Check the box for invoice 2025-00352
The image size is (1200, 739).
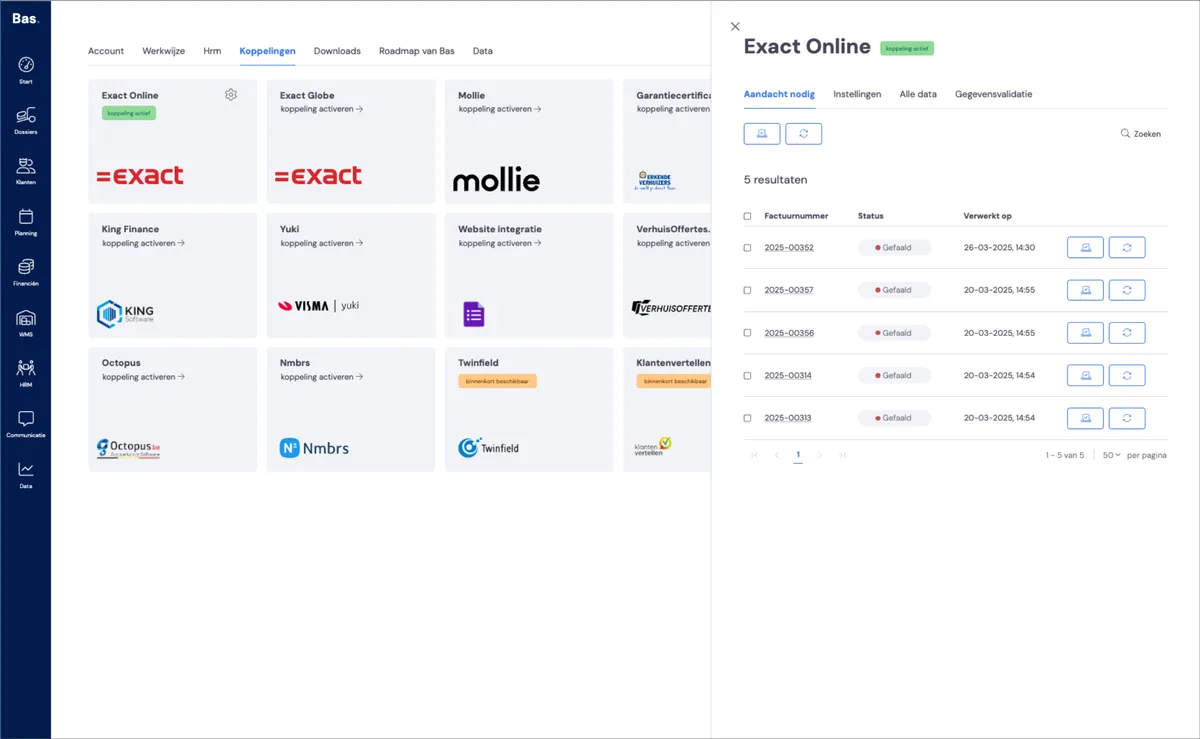(747, 248)
